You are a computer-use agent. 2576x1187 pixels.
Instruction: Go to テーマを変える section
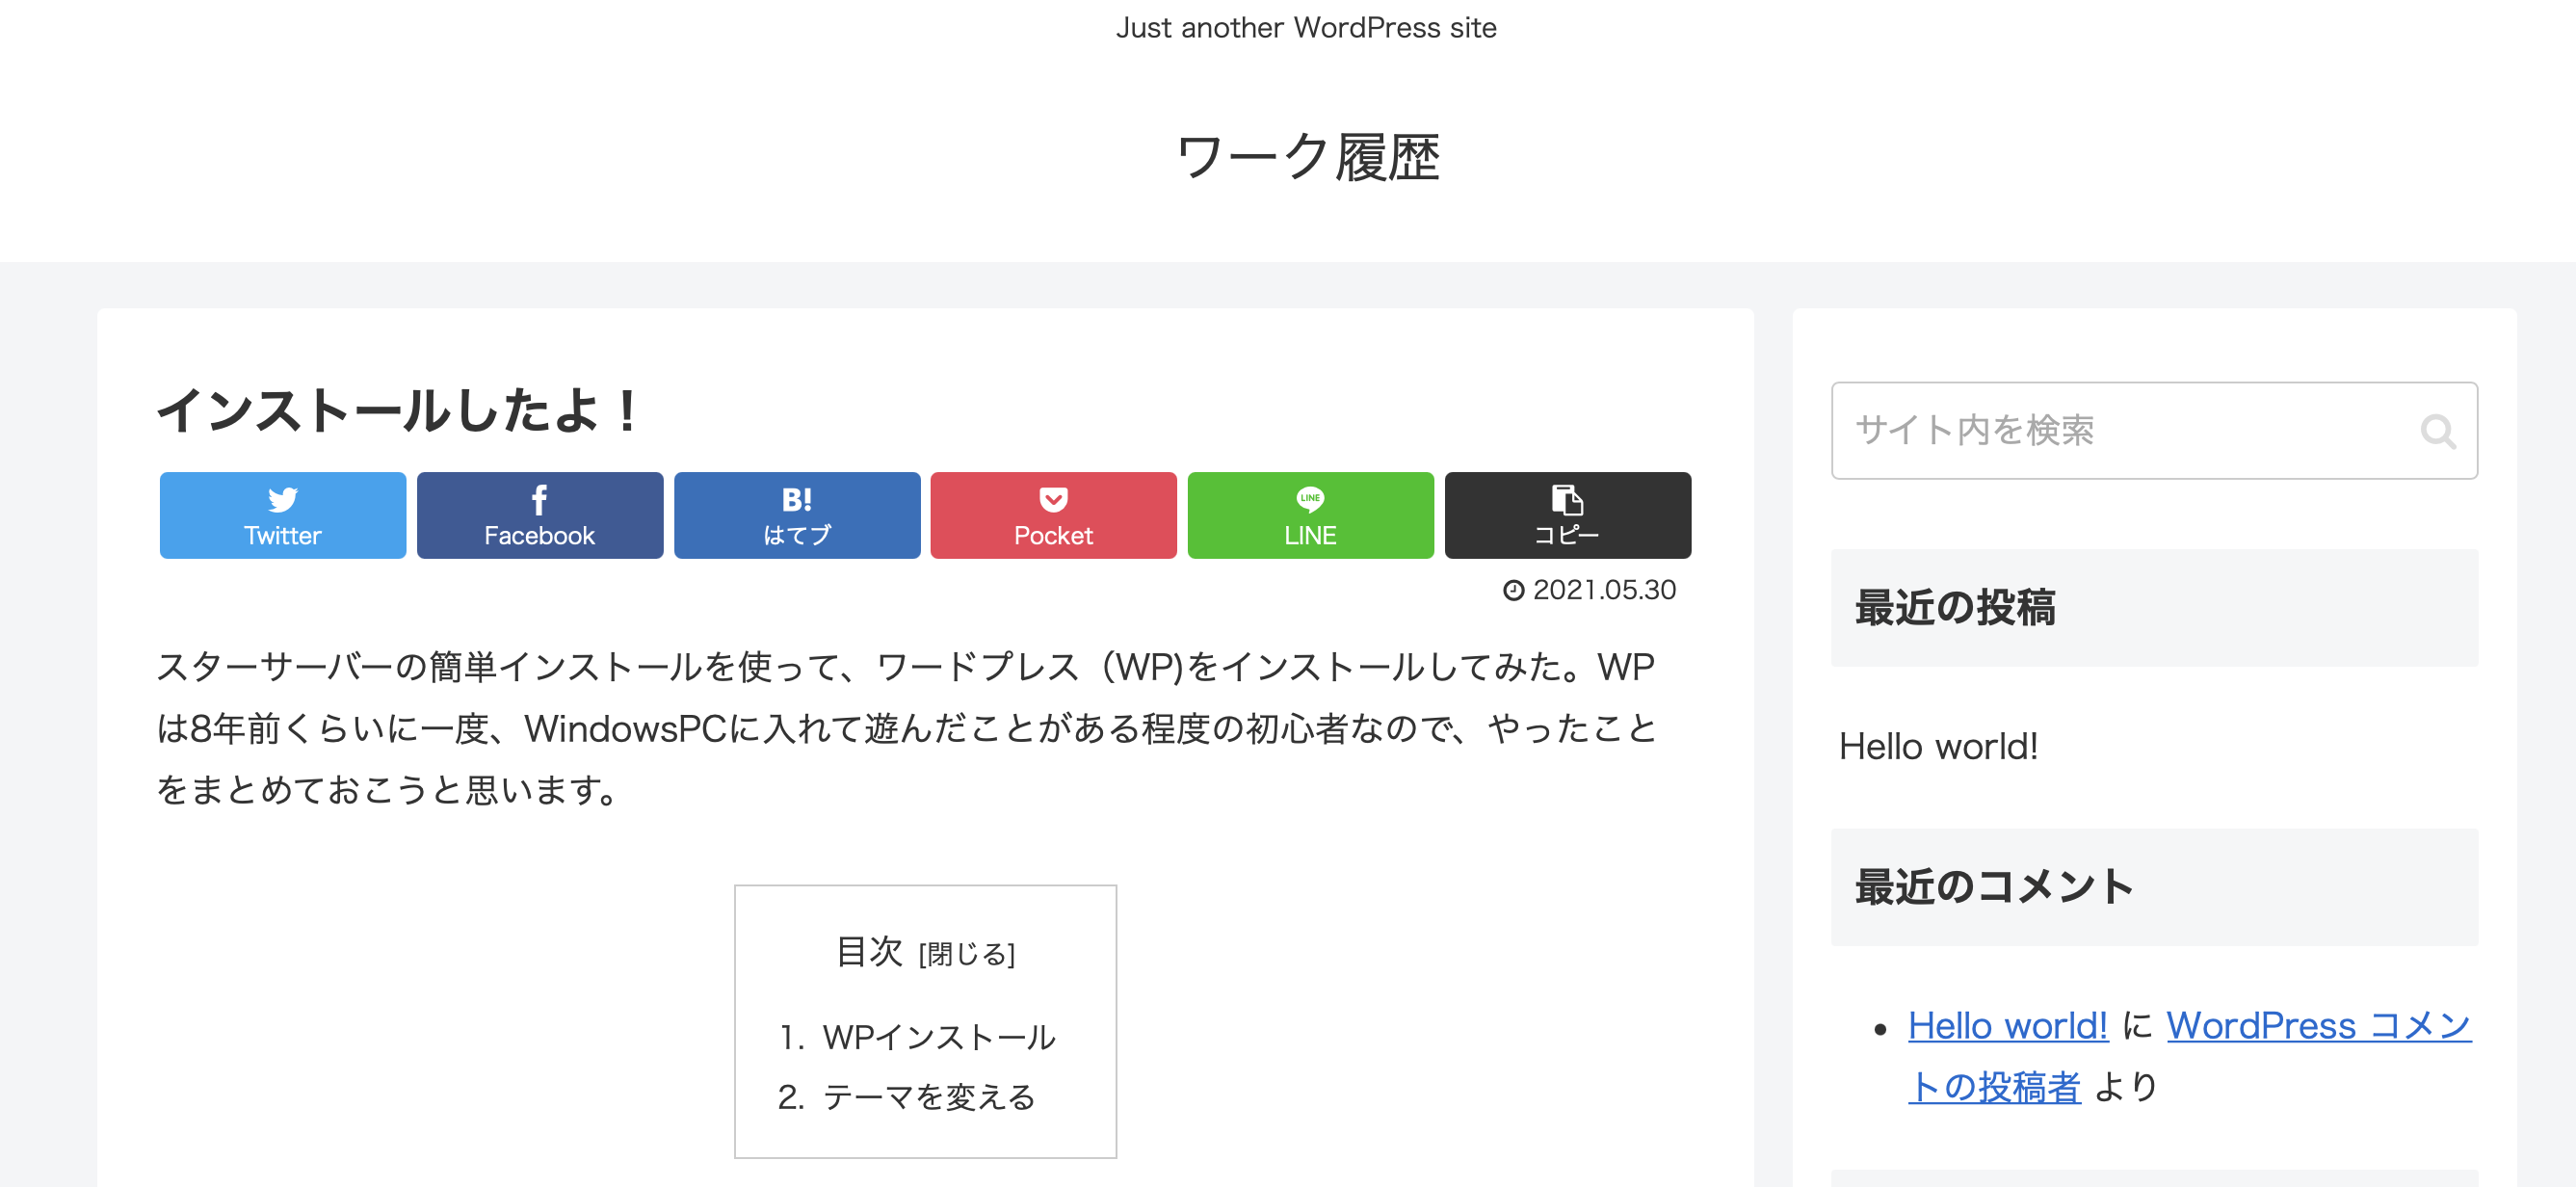click(x=928, y=1097)
